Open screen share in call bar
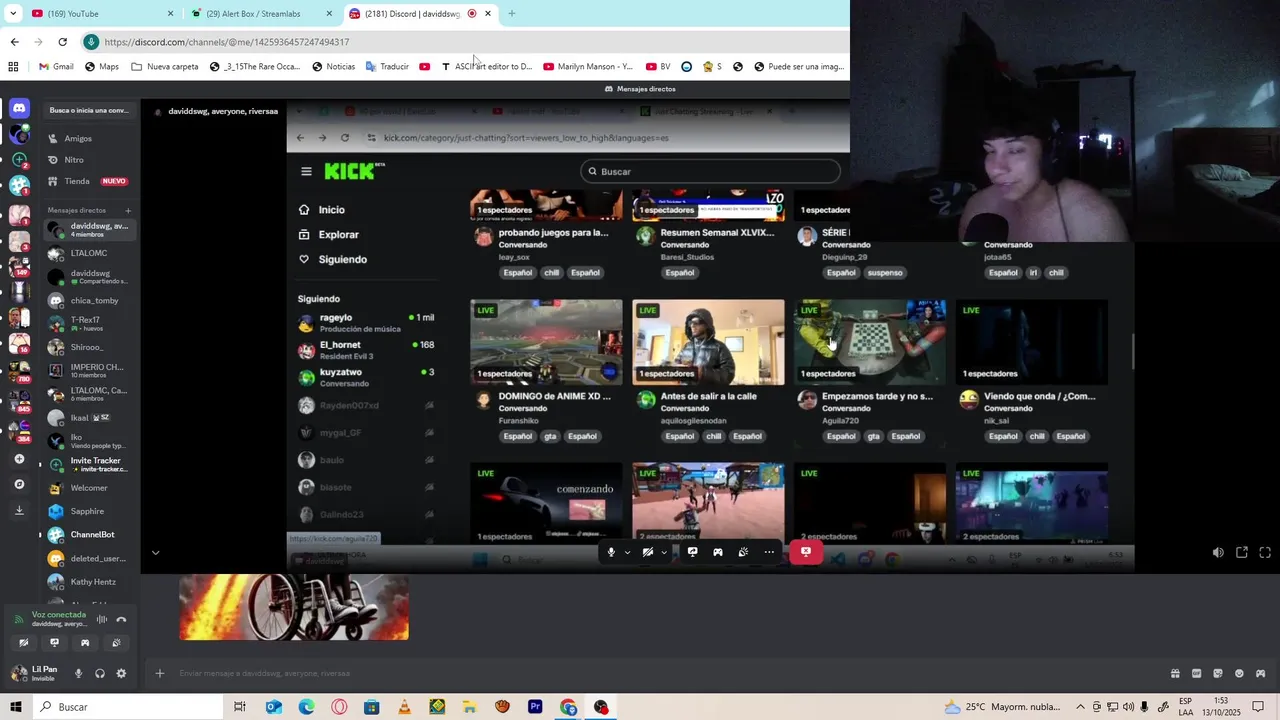 [x=692, y=552]
